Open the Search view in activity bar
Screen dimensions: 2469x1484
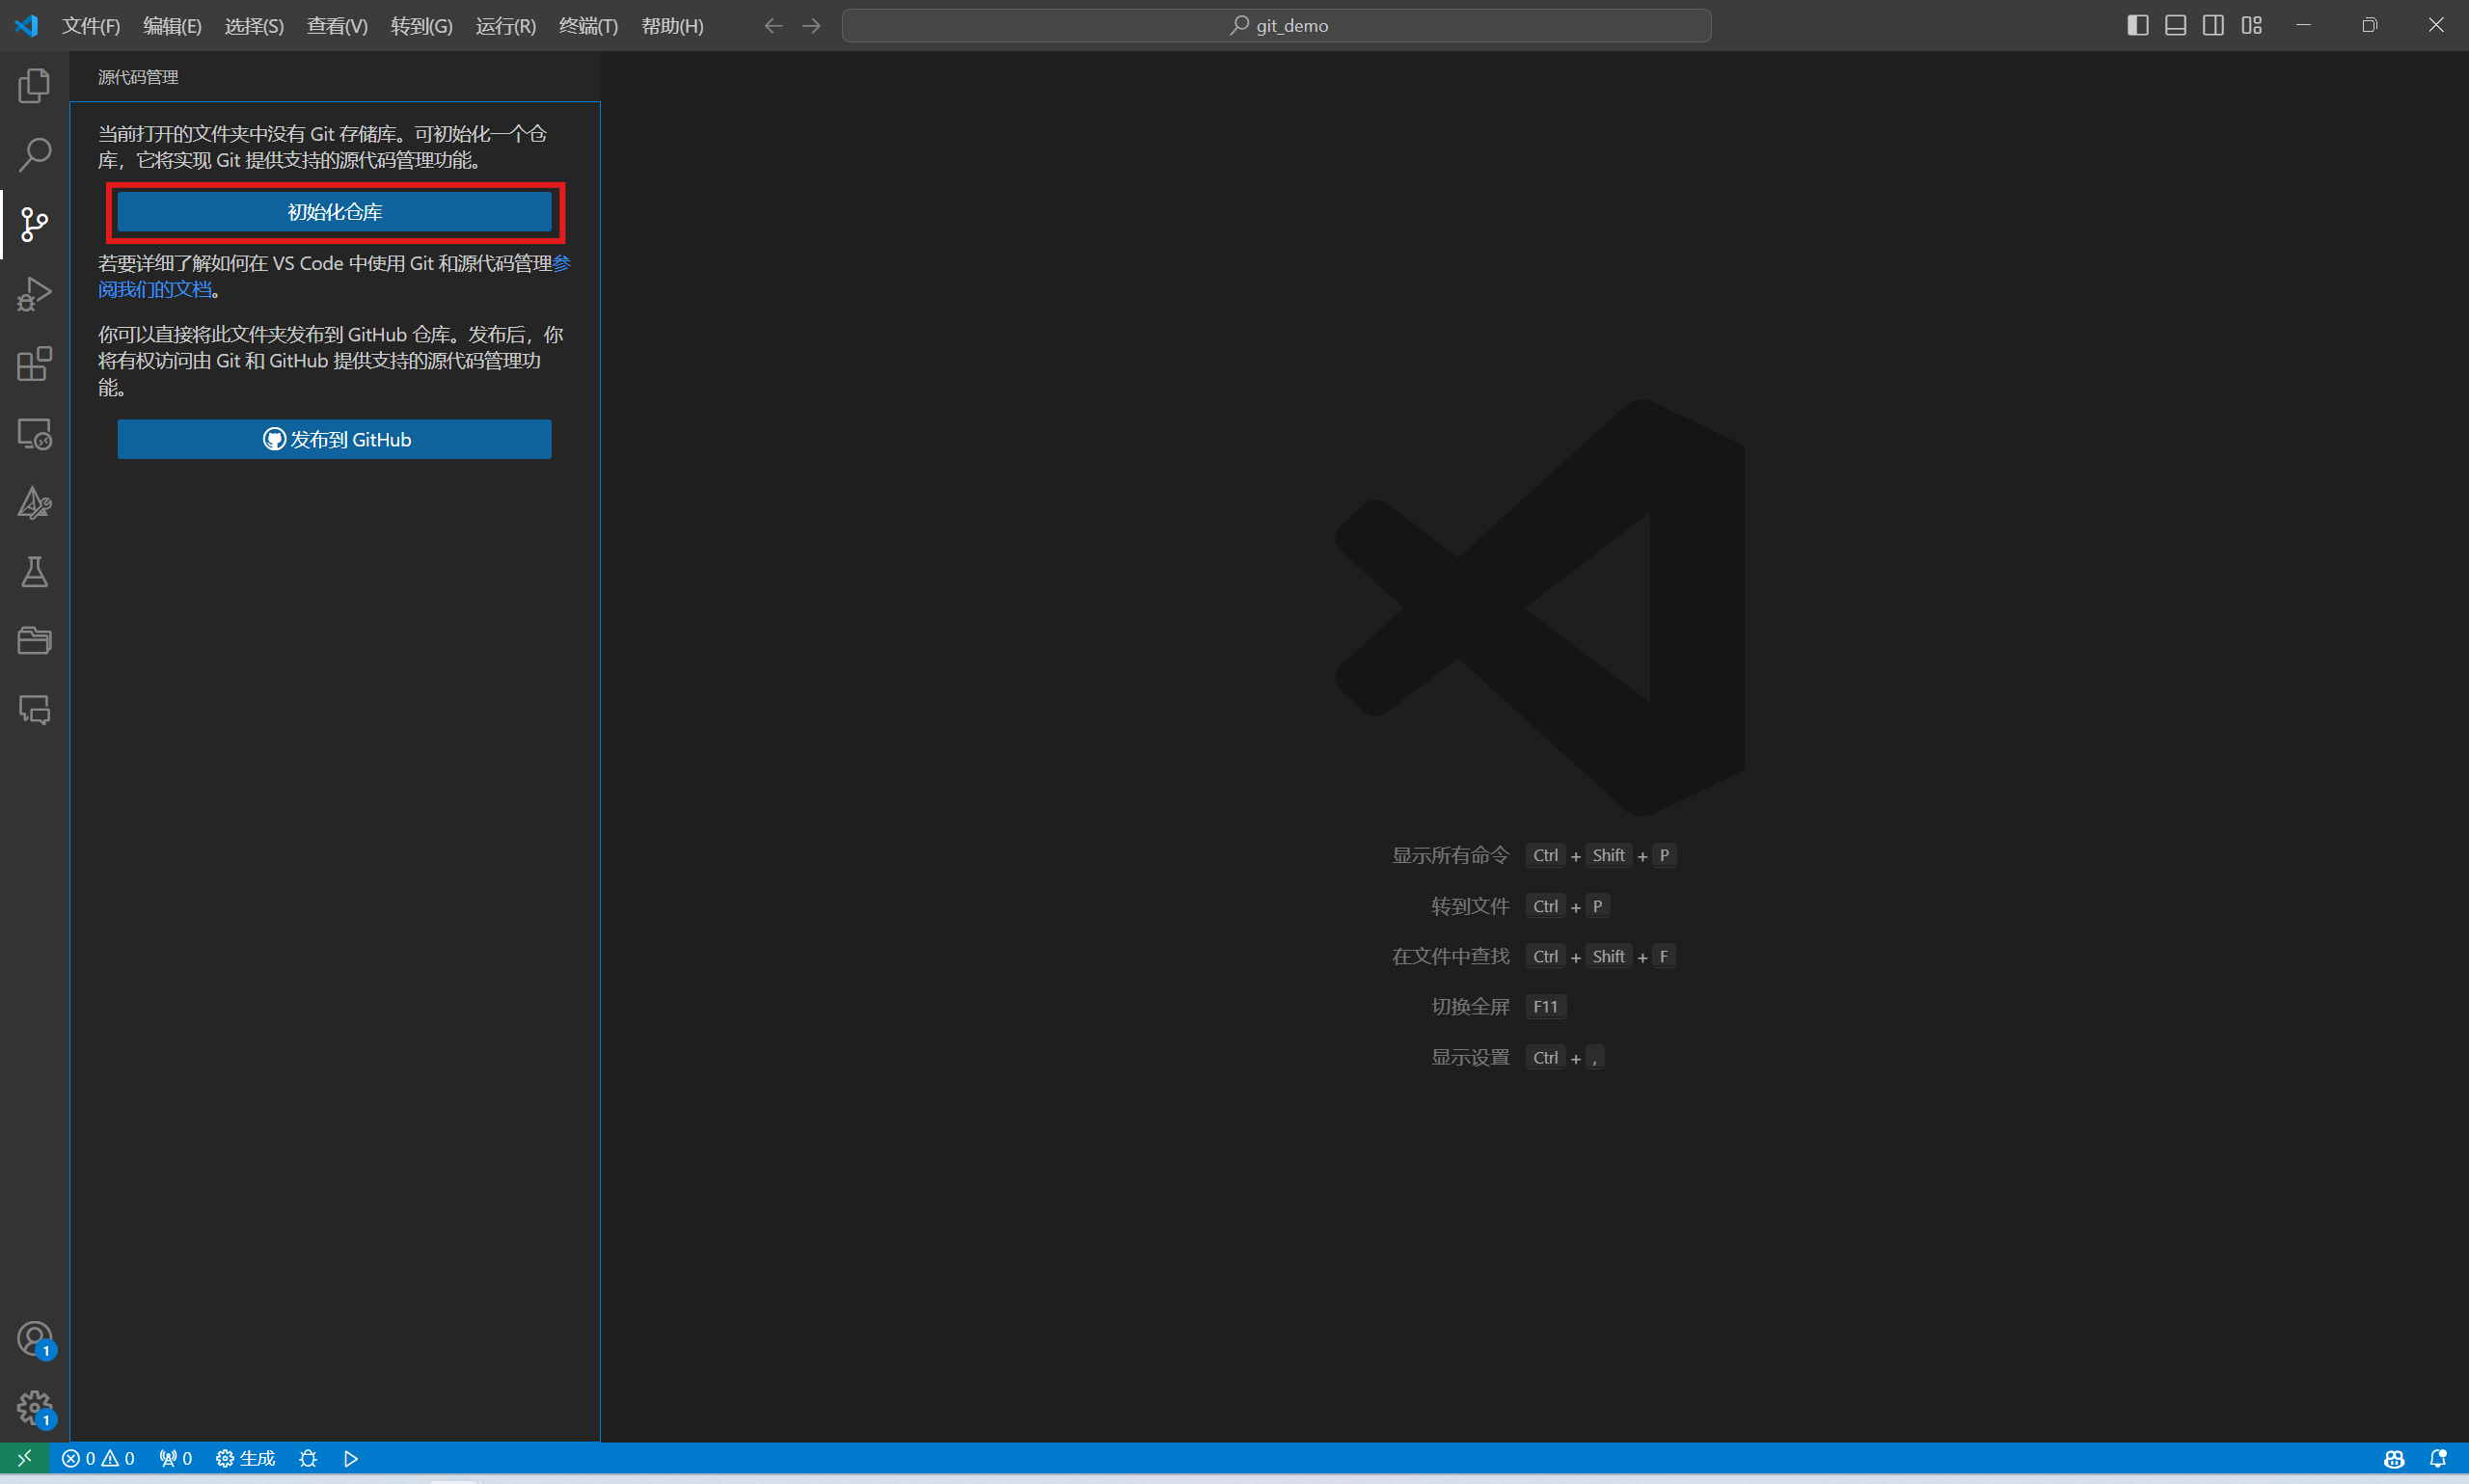34,155
